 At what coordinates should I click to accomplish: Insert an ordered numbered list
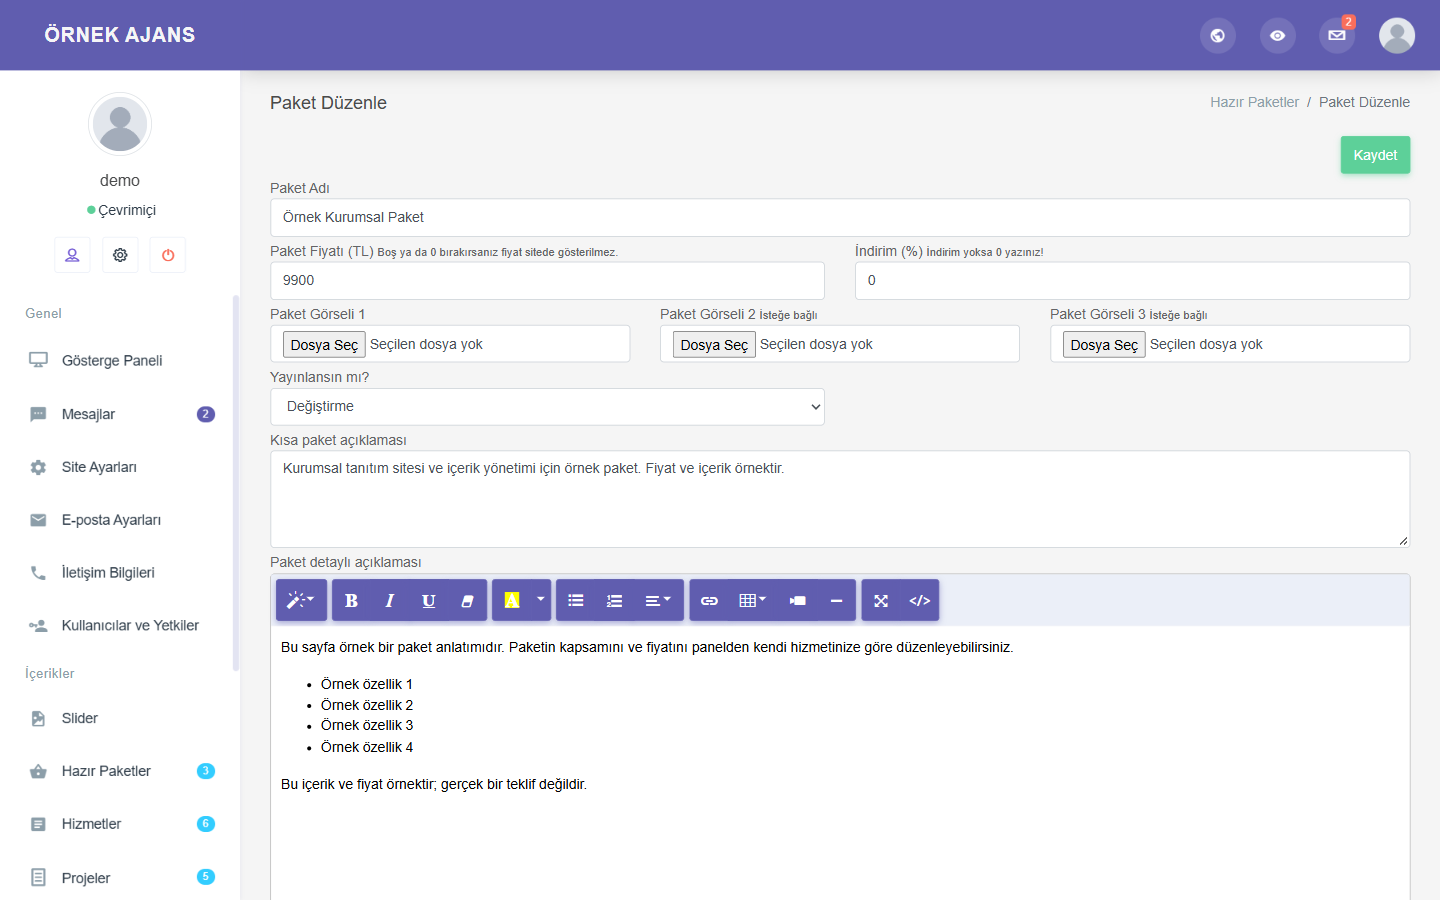614,600
